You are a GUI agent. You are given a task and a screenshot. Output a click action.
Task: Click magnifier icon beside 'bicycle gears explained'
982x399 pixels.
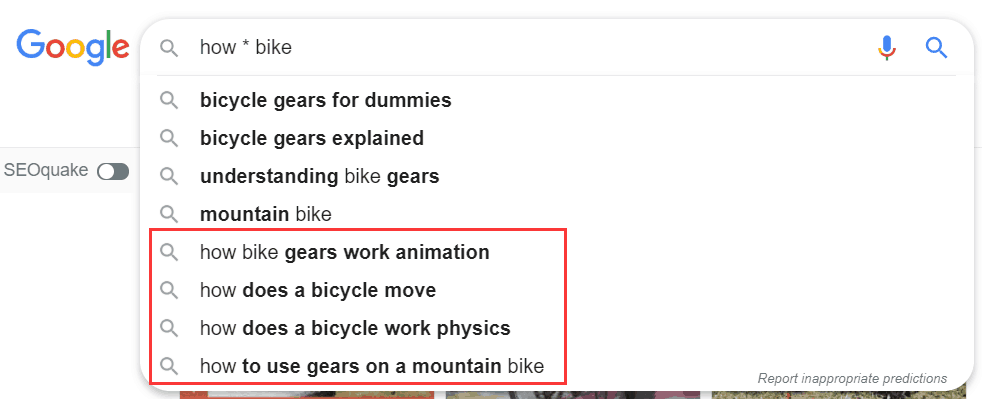(169, 138)
